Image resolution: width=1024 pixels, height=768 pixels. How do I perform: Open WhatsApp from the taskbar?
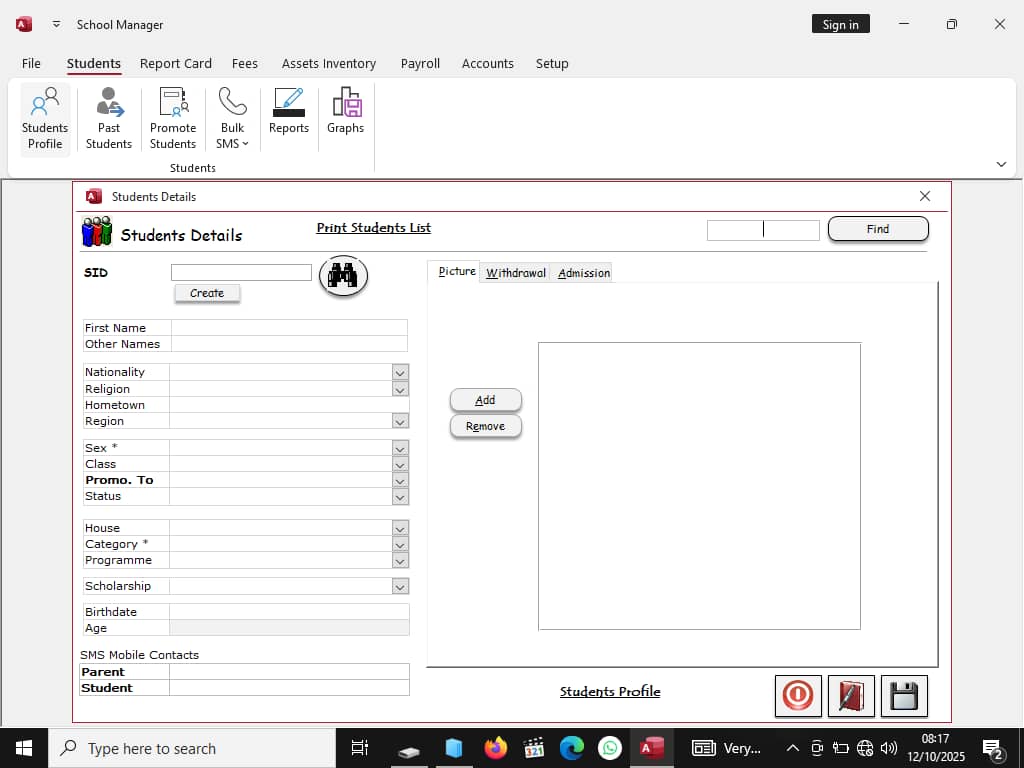click(609, 748)
